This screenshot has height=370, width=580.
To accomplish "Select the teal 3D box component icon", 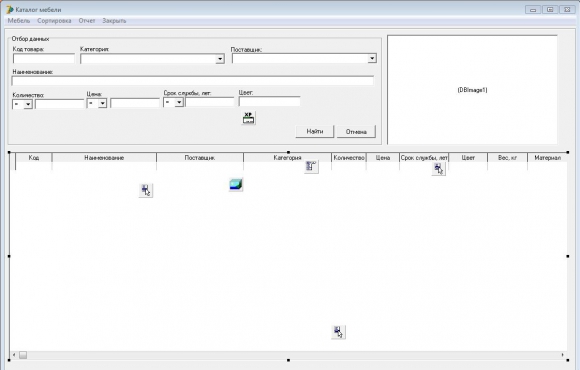I will point(236,184).
